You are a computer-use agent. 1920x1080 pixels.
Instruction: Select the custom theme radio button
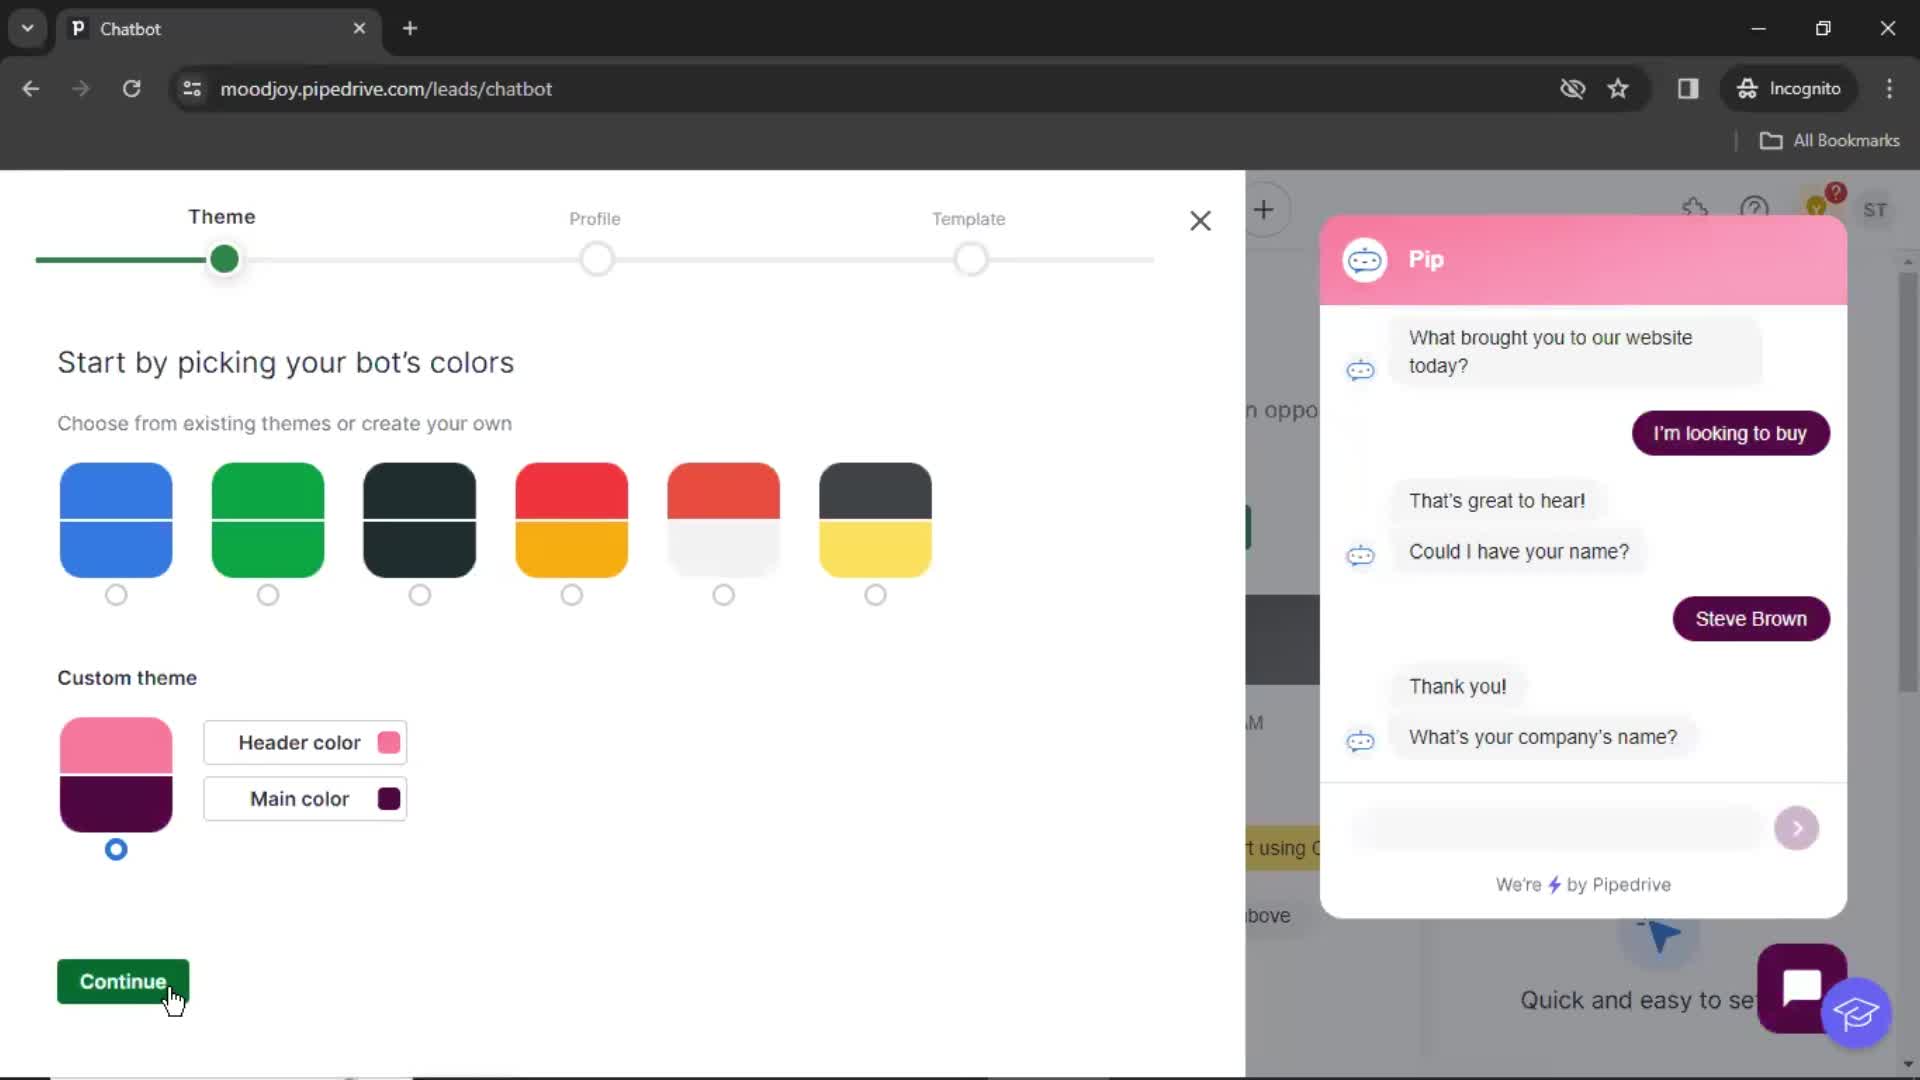click(x=116, y=849)
